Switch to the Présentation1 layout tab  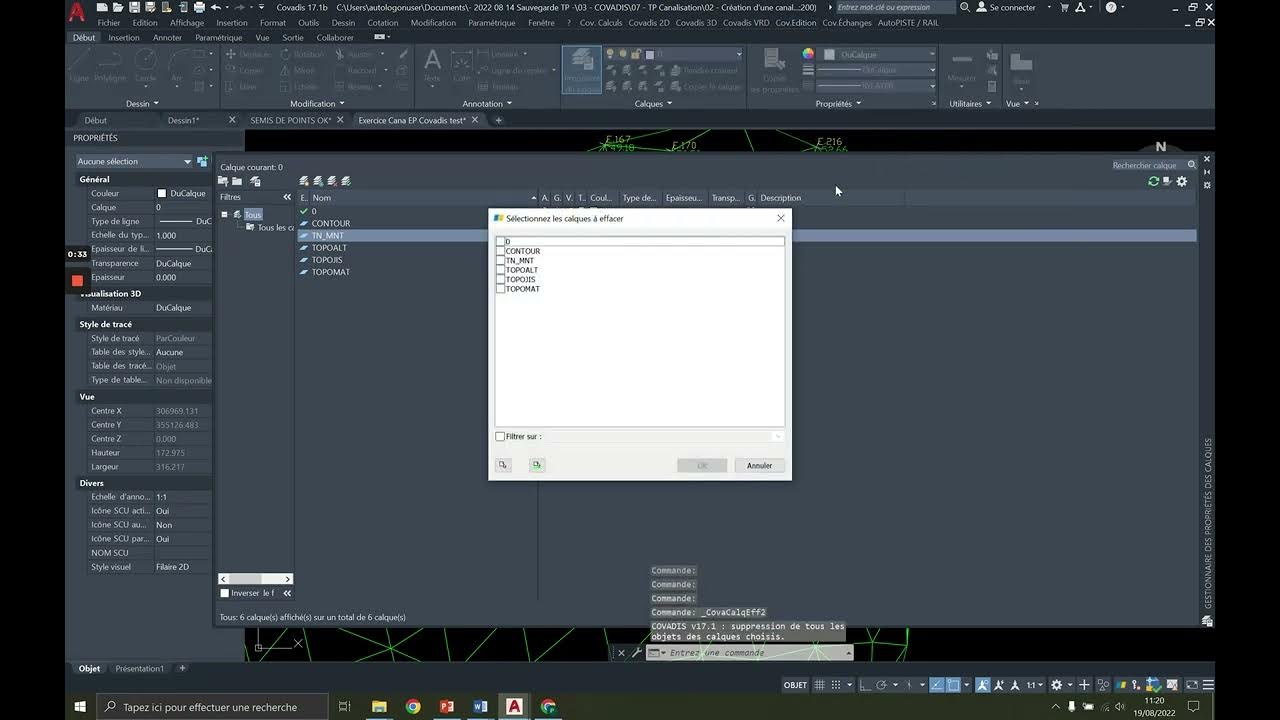point(139,668)
